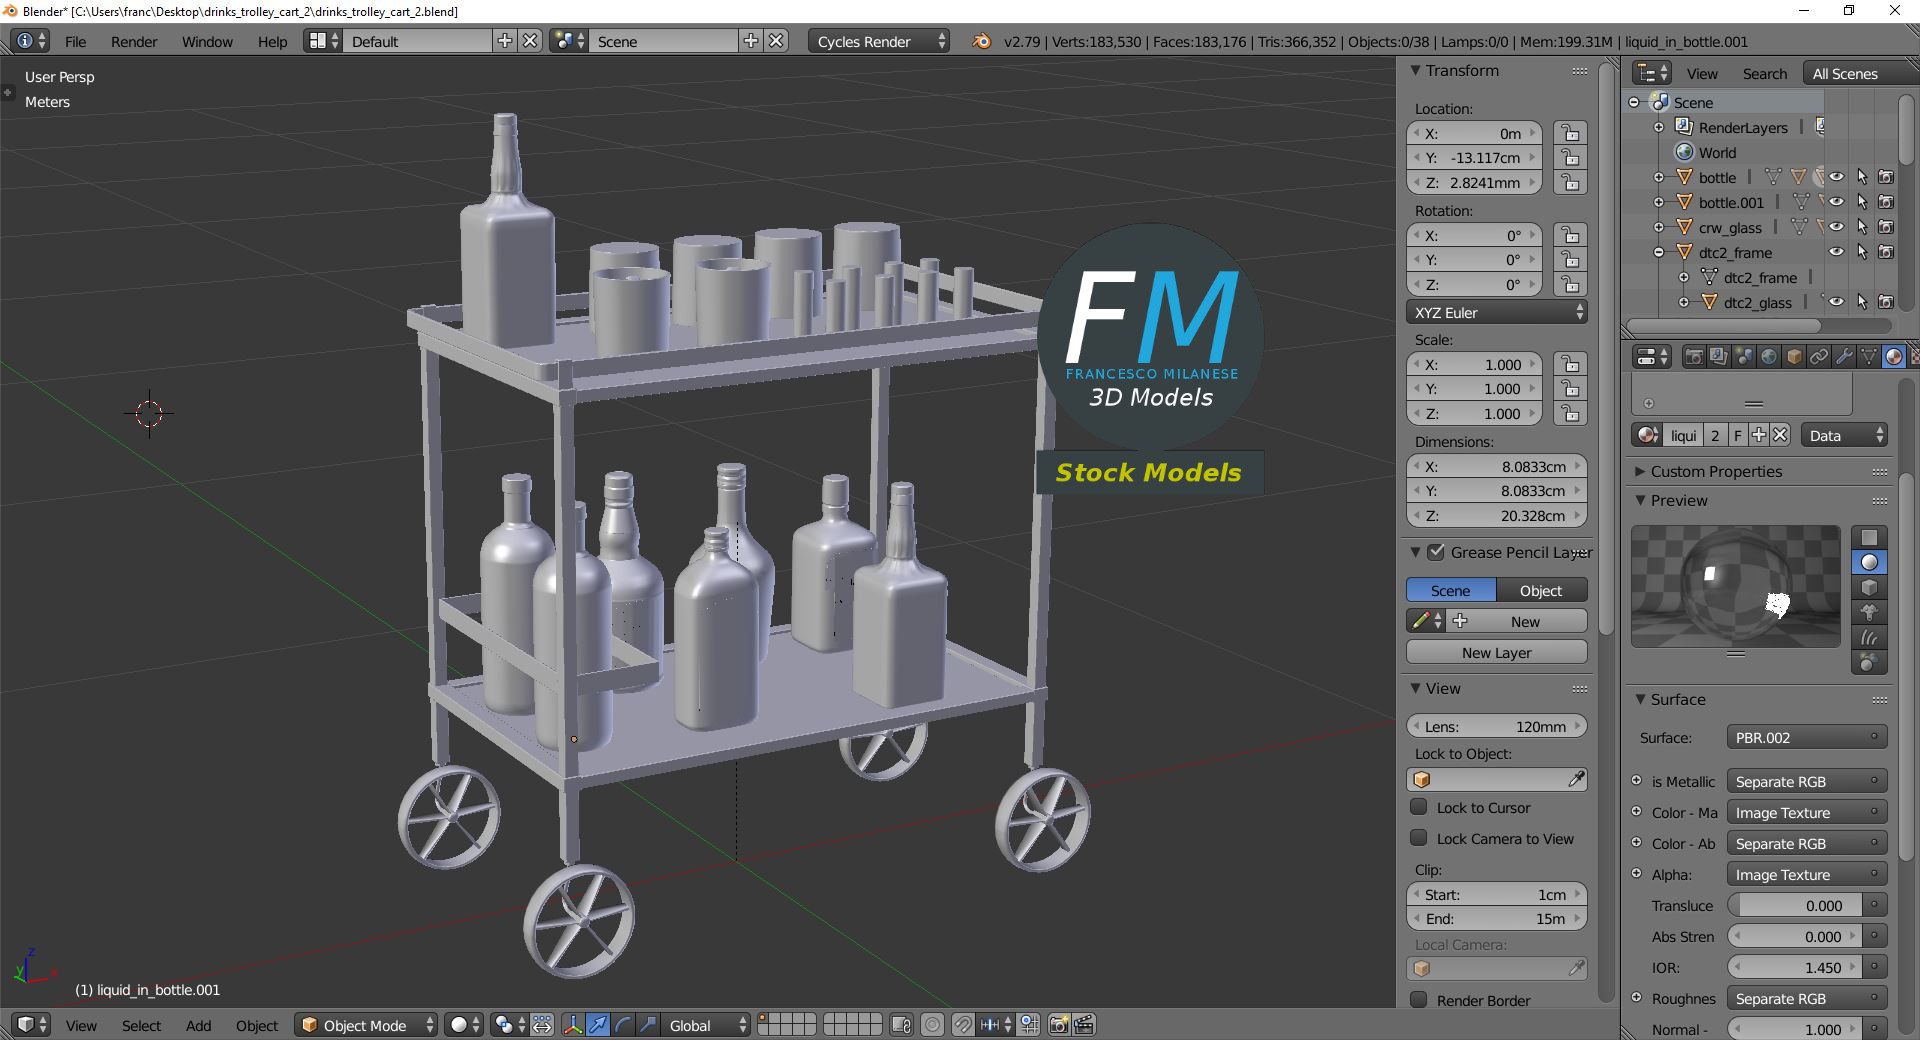The width and height of the screenshot is (1920, 1040).
Task: Select the monkey preview type
Action: point(1869,612)
